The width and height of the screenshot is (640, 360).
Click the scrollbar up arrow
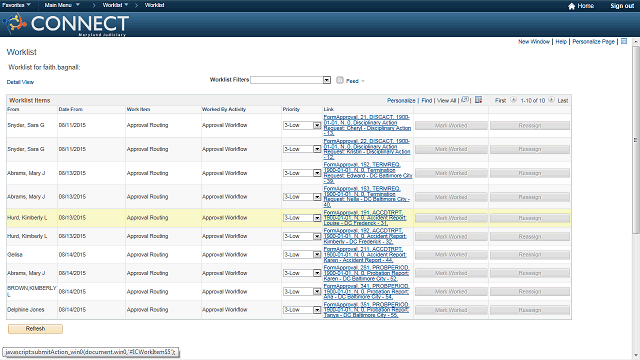[x=636, y=42]
